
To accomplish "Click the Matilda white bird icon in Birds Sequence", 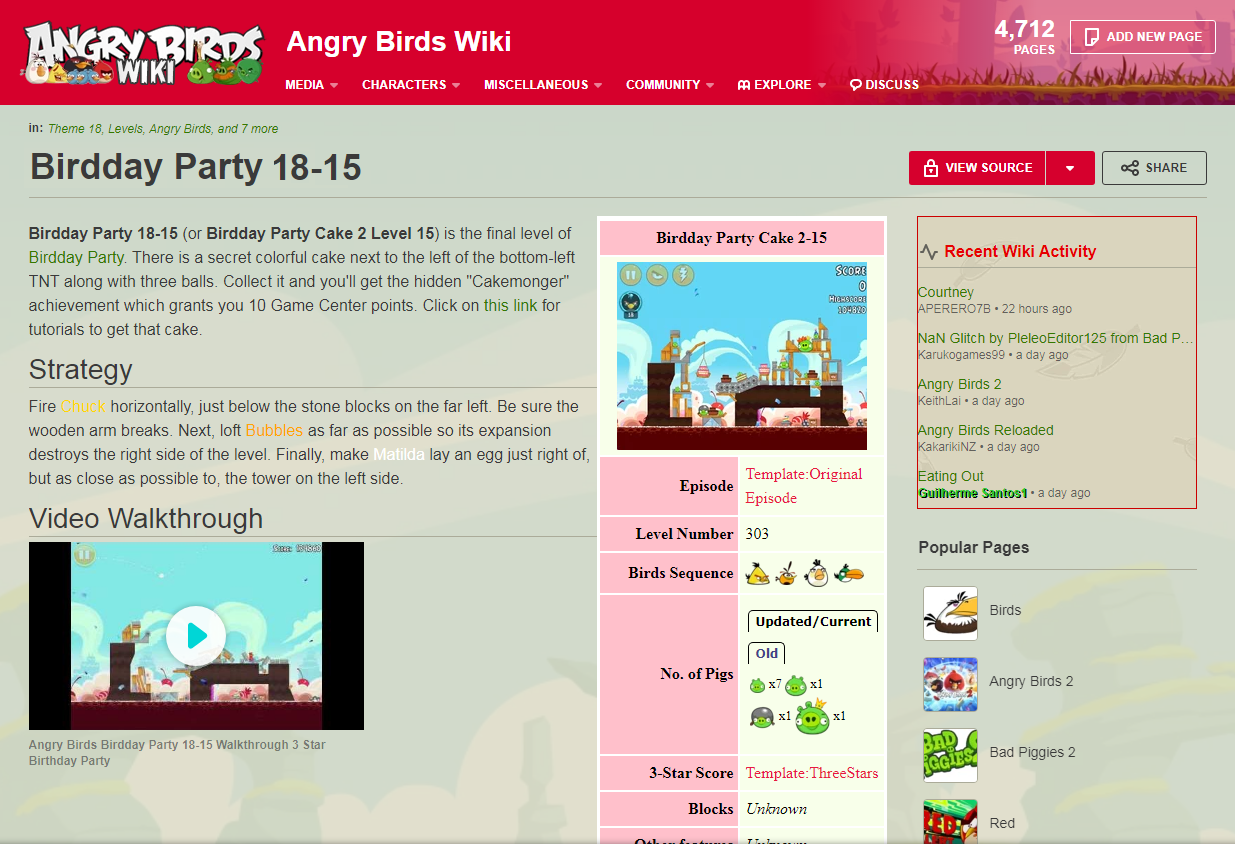I will coord(817,573).
